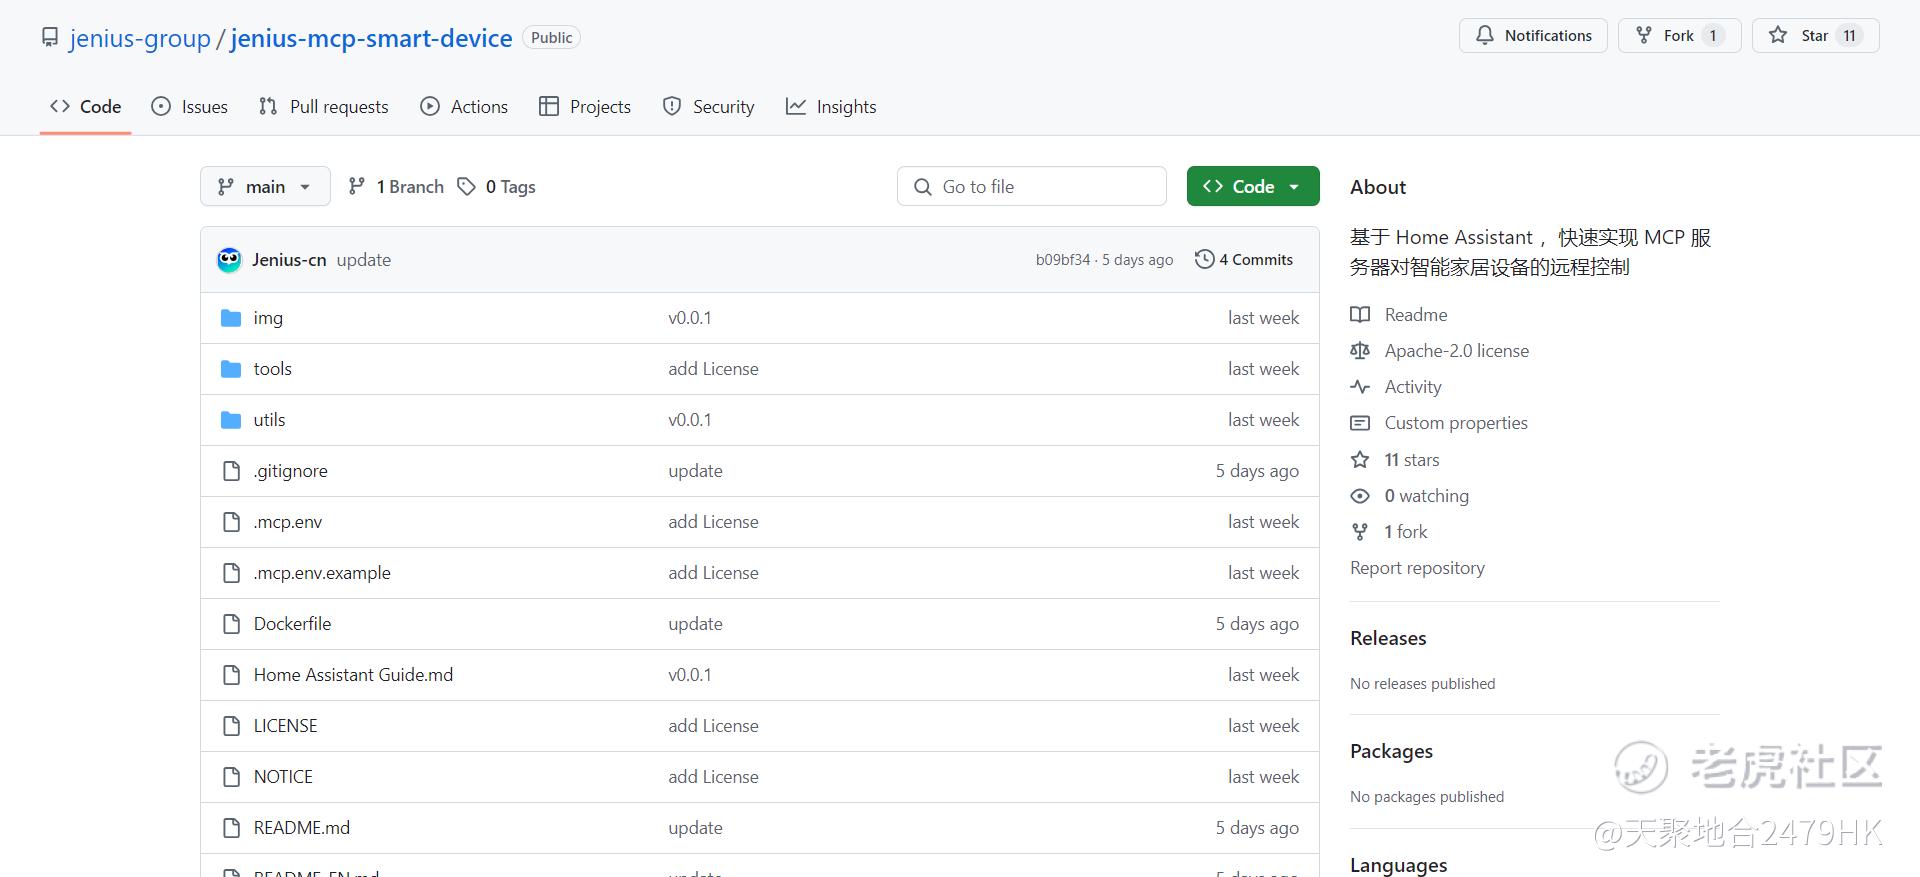Open the img folder icon

[231, 318]
